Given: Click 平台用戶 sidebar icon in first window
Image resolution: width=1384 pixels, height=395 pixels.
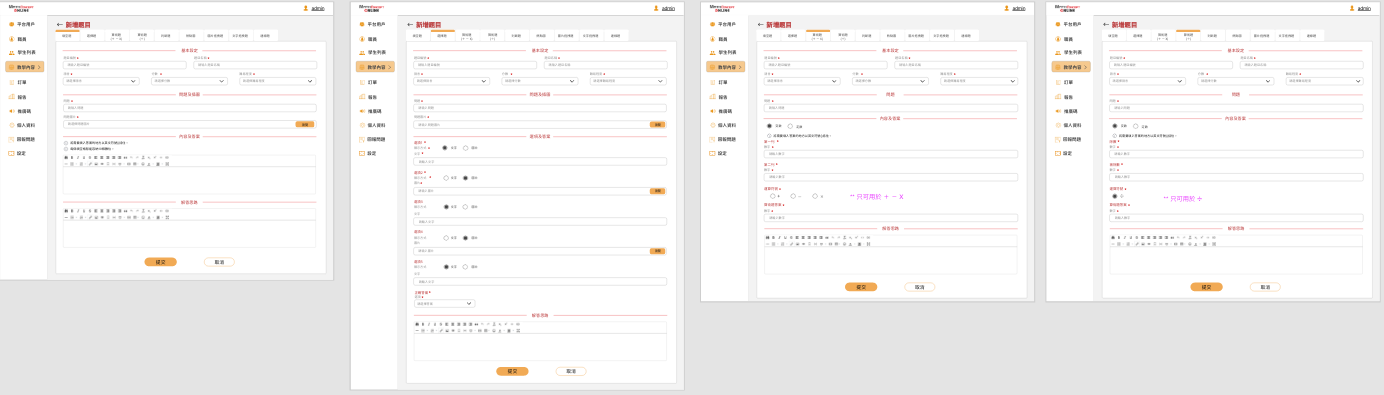Looking at the screenshot, I should [12, 24].
